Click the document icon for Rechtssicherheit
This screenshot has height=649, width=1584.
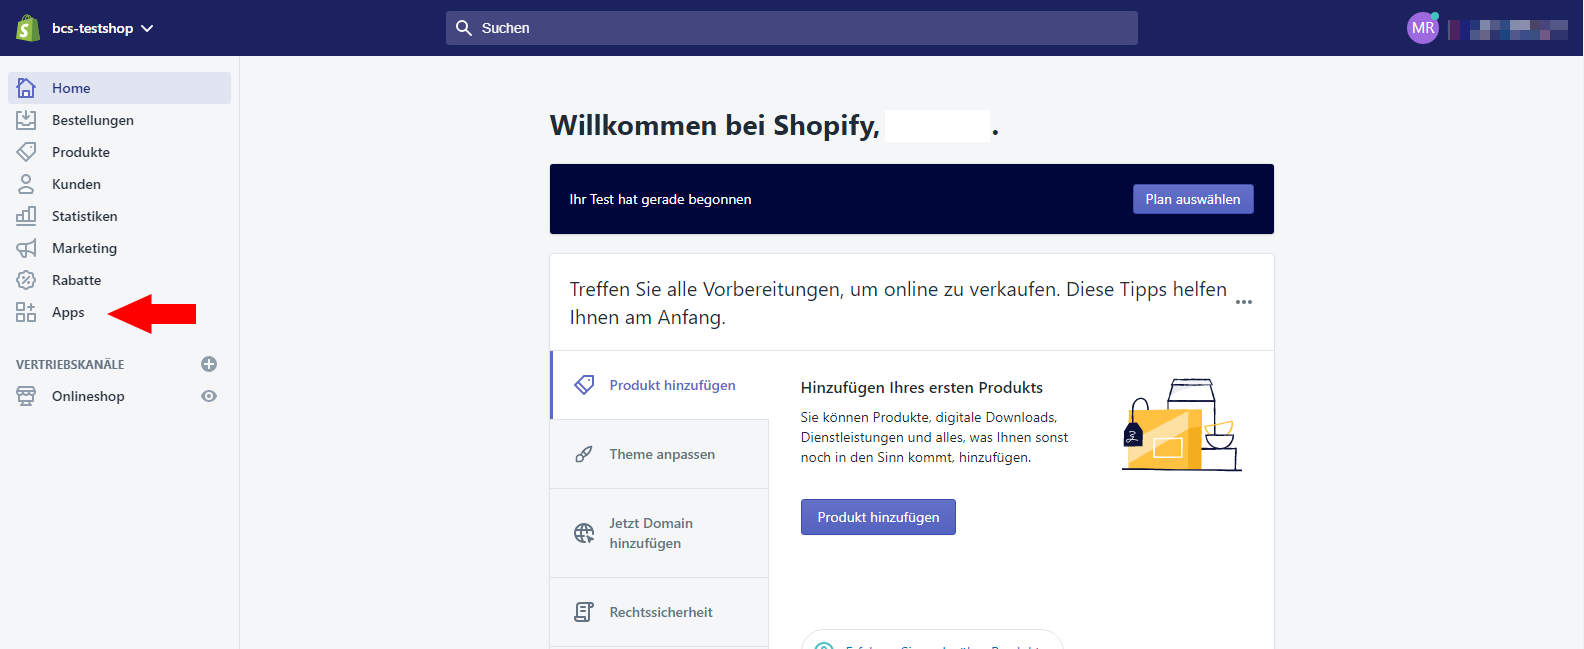coord(584,612)
